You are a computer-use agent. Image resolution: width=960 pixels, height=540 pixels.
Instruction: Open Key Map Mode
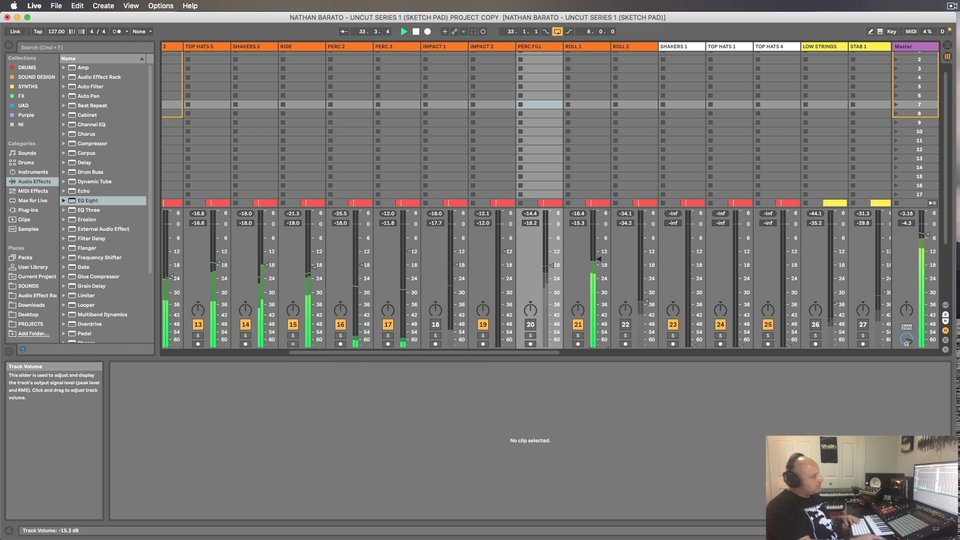(891, 31)
